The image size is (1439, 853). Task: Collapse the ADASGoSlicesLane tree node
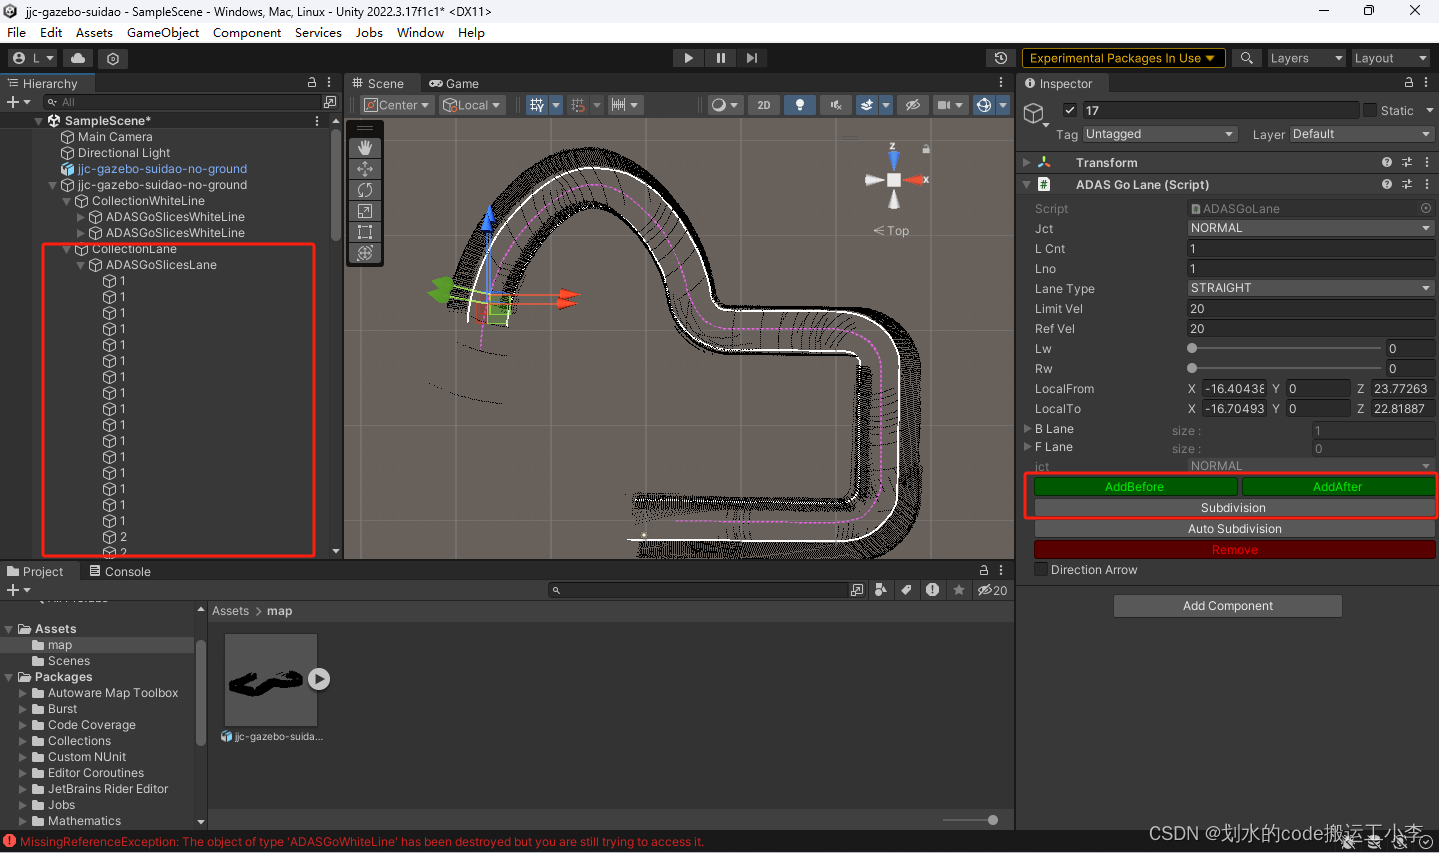pos(82,265)
